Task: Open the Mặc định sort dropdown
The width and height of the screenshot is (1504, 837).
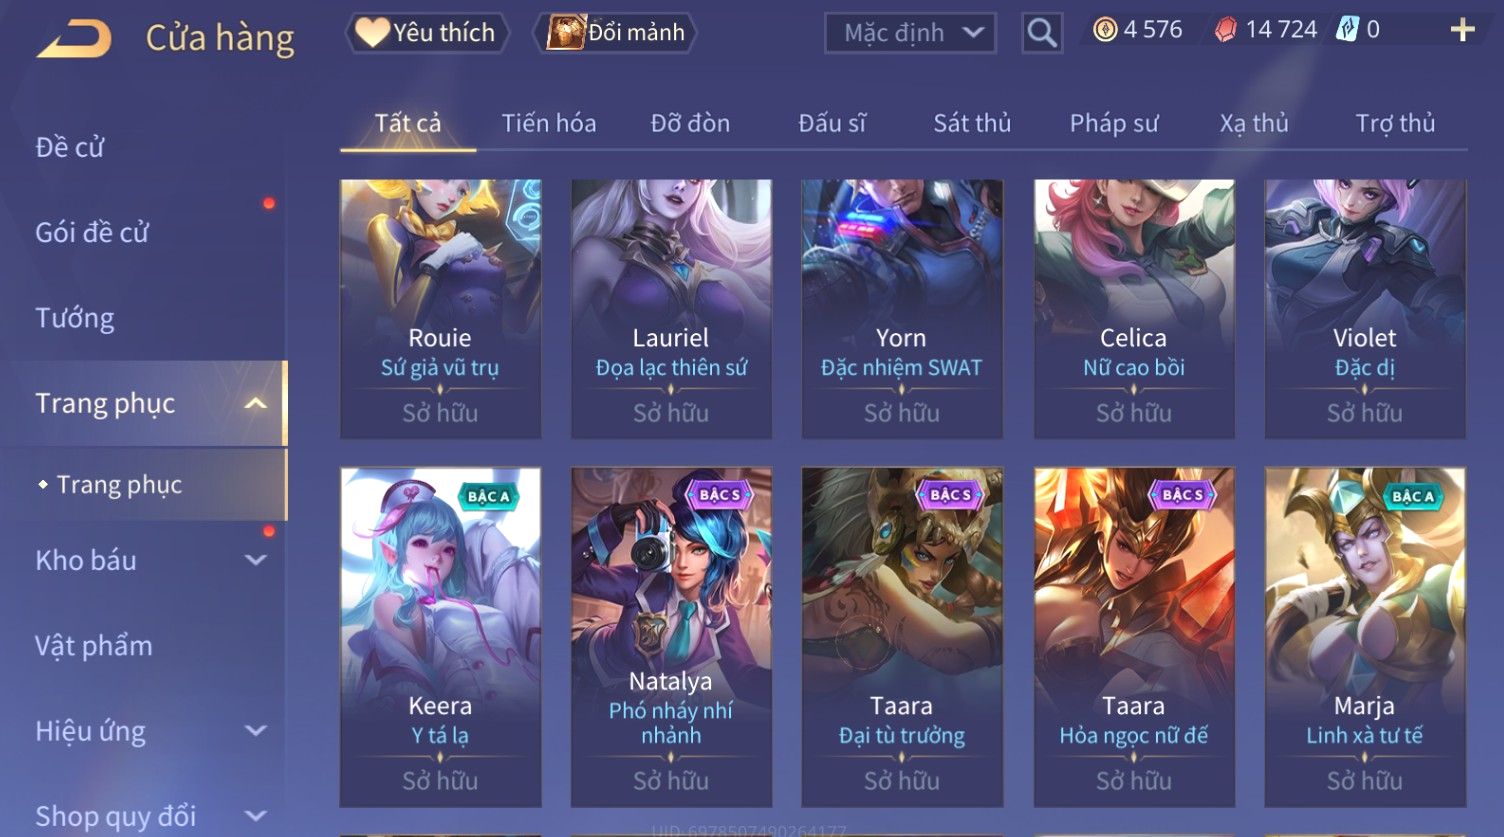Action: tap(910, 33)
